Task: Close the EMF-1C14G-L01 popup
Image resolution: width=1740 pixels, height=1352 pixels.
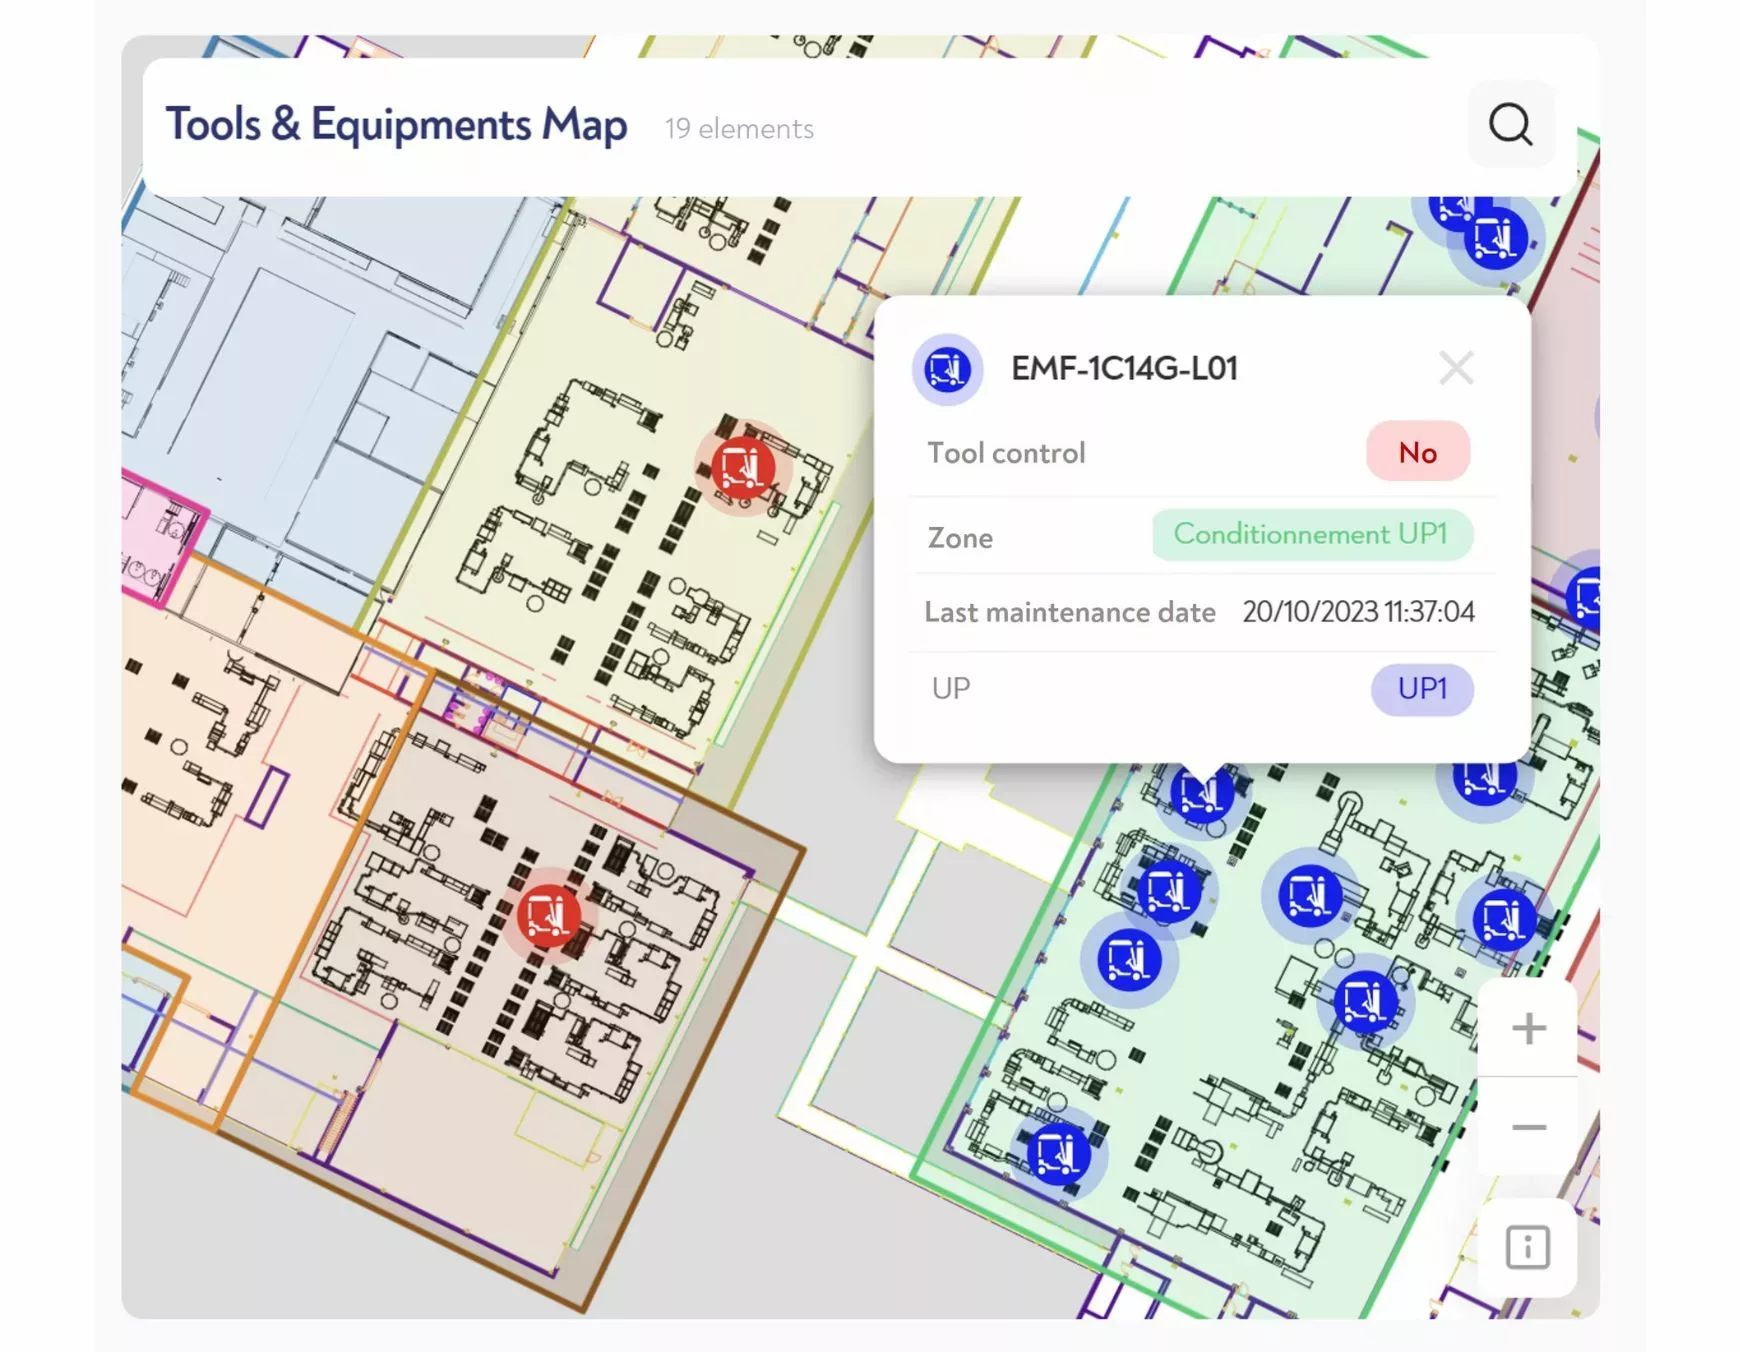Action: (x=1455, y=368)
